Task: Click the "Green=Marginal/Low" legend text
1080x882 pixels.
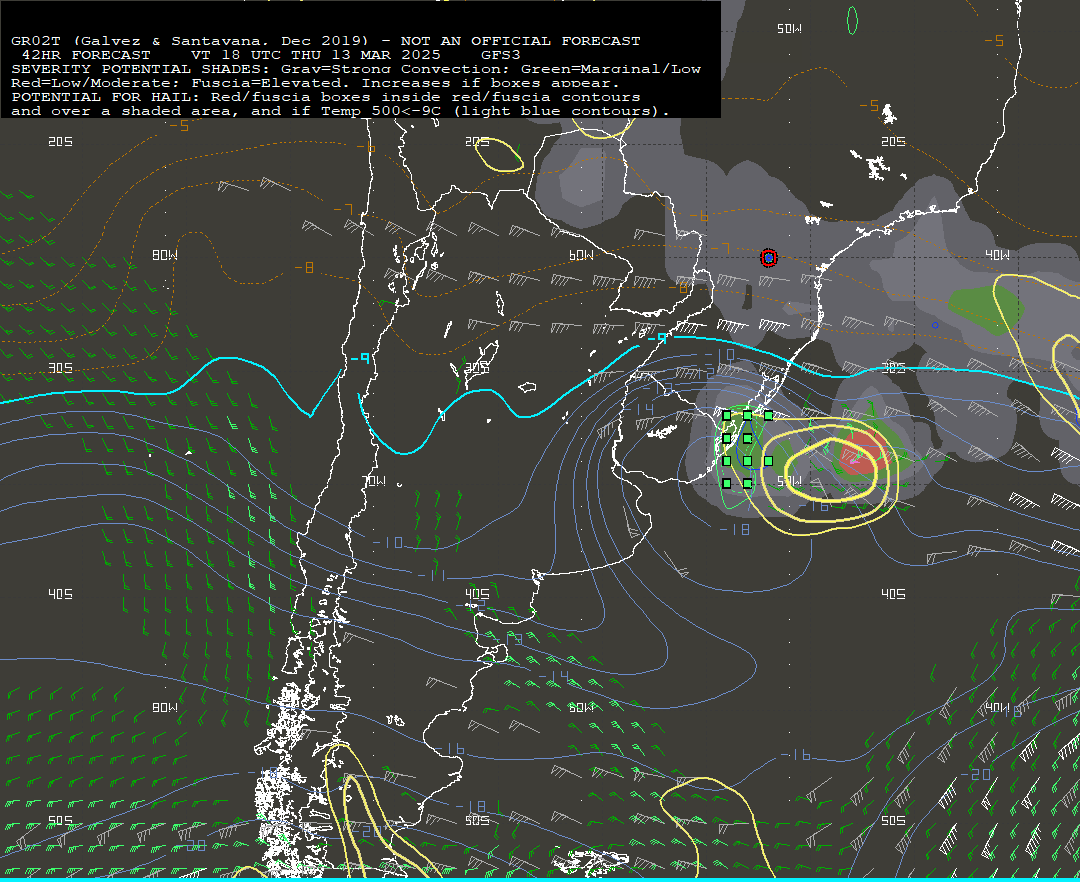Action: click(x=611, y=69)
